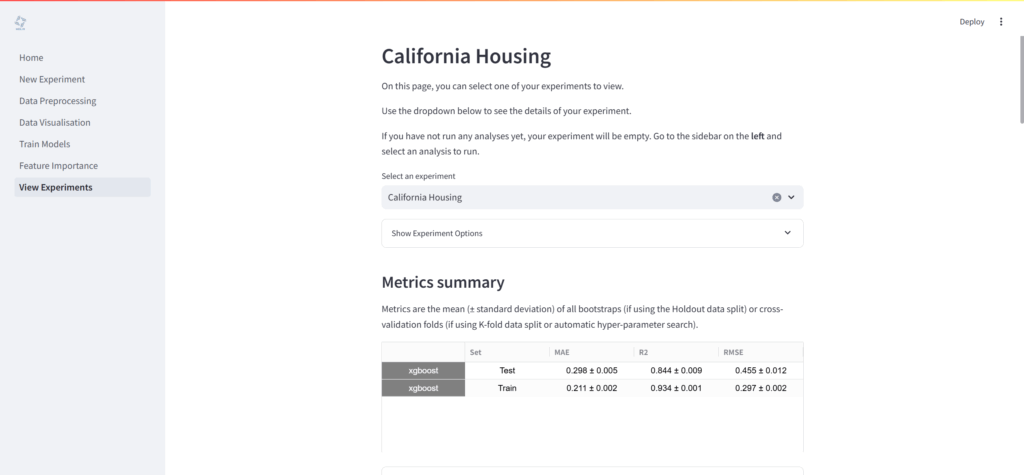Go to the Home page
The width and height of the screenshot is (1024, 475).
(x=31, y=58)
